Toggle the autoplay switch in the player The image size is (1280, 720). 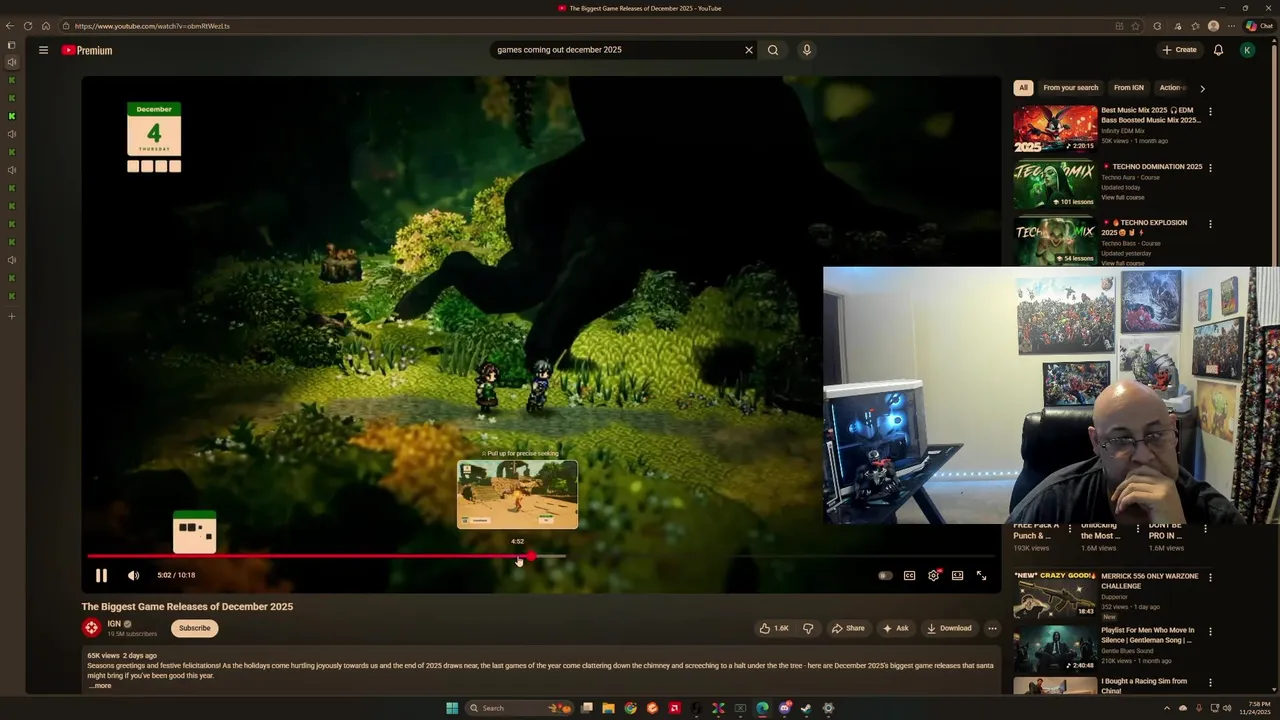[885, 575]
